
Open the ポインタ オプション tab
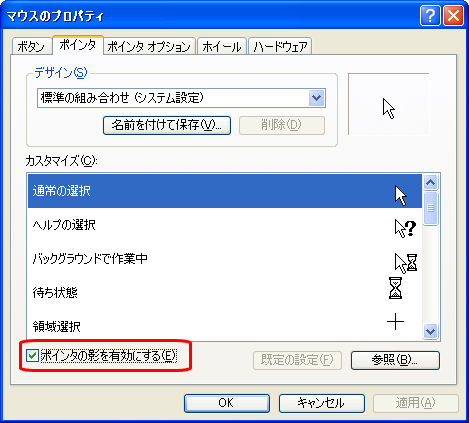click(149, 47)
